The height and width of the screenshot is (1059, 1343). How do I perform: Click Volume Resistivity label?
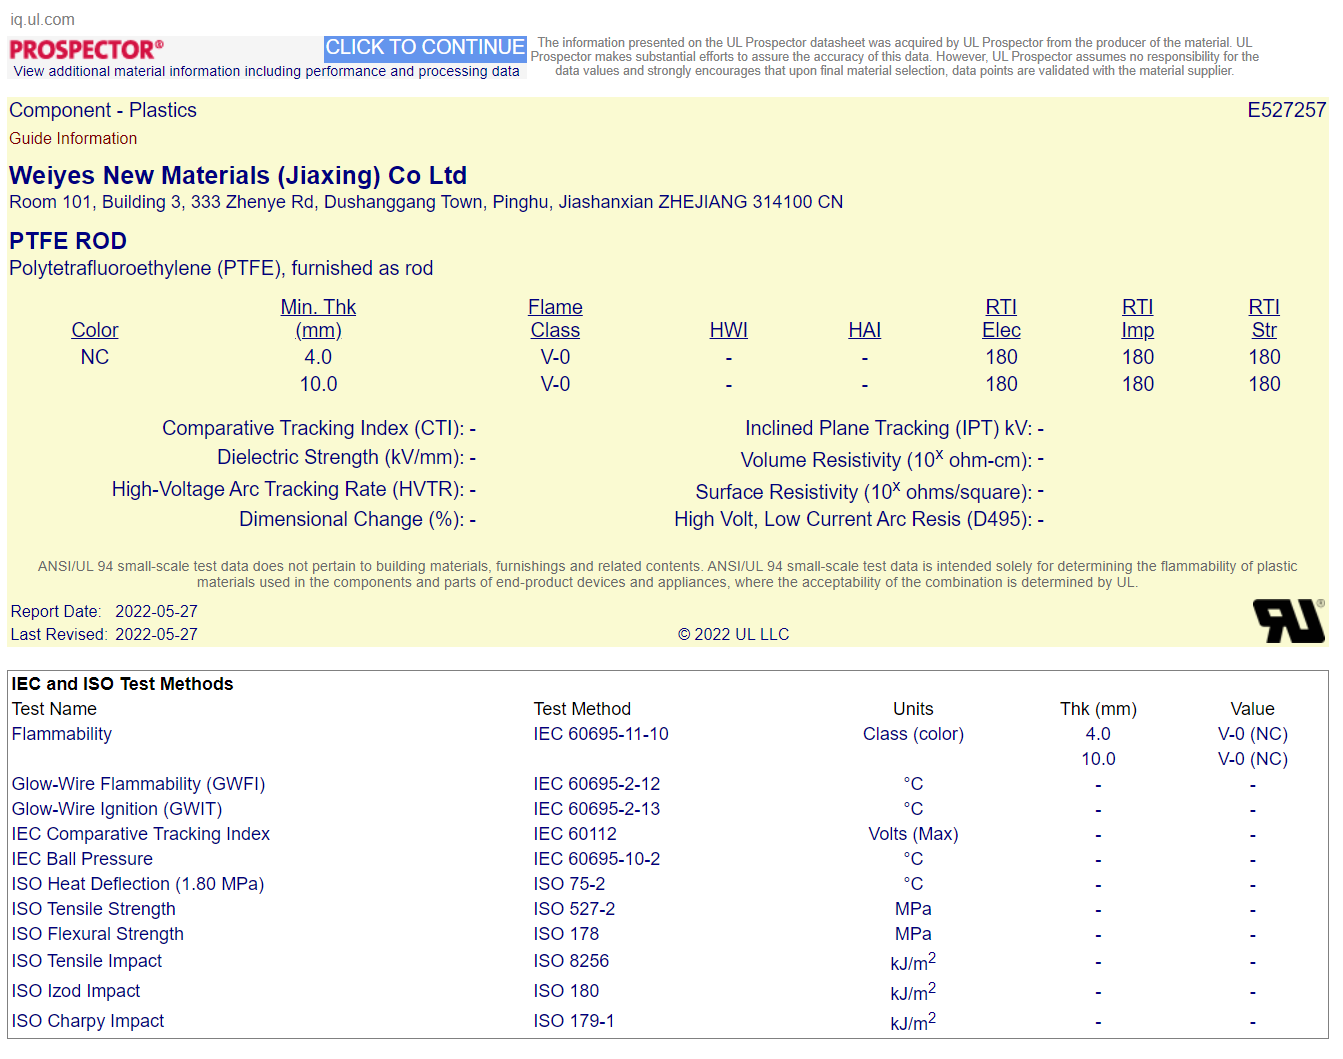click(886, 459)
